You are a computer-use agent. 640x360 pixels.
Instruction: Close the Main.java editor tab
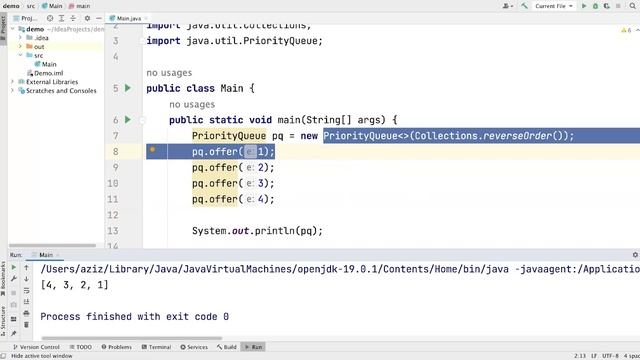(x=146, y=18)
